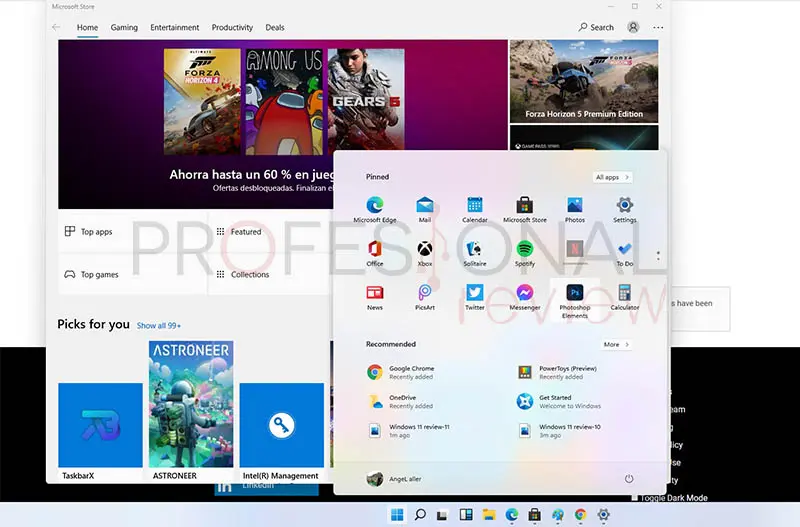The image size is (800, 527).
Task: Open pinned Microsoft Store app
Action: tap(524, 210)
